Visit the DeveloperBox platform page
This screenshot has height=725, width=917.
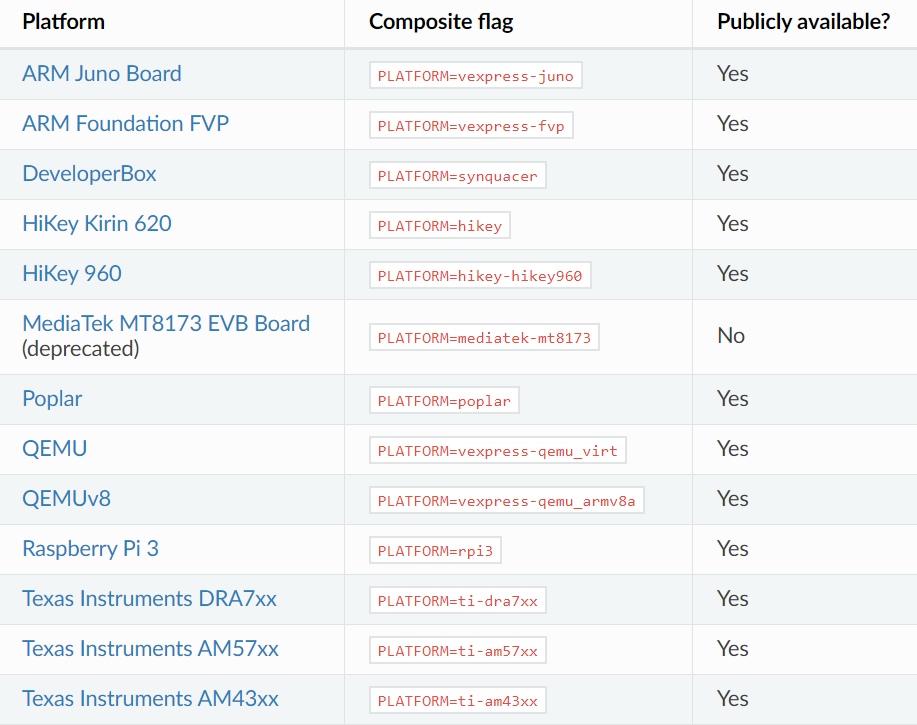tap(89, 173)
